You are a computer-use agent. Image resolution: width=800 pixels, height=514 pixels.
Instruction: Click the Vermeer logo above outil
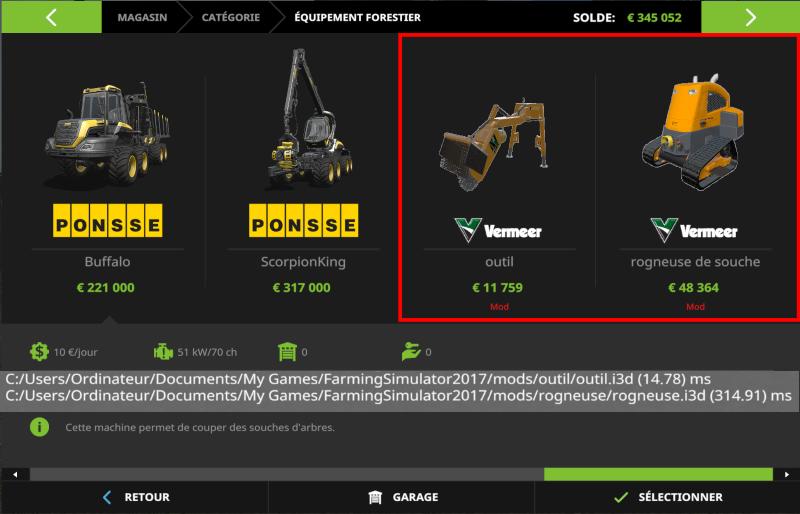pyautogui.click(x=498, y=230)
